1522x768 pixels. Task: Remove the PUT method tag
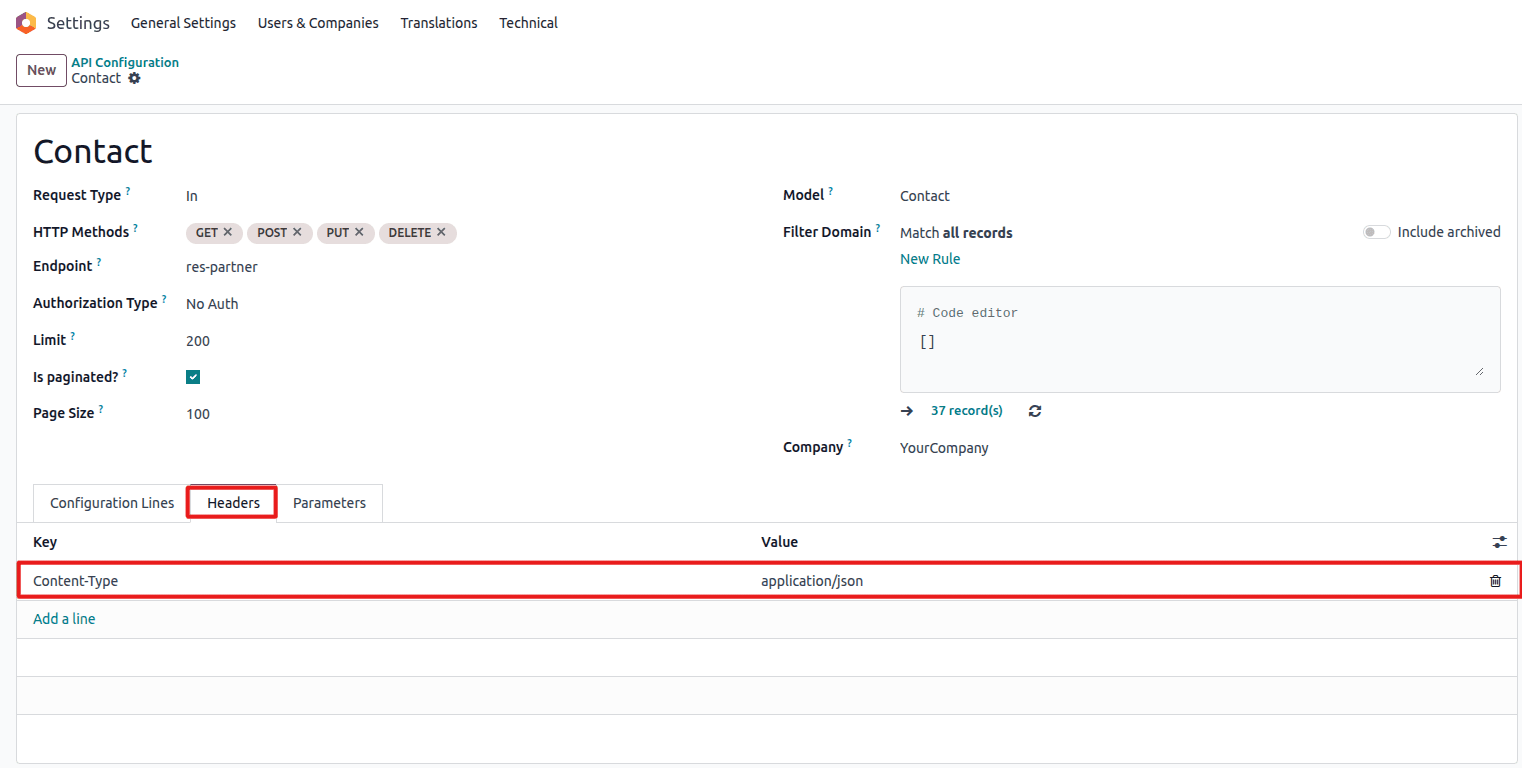point(360,232)
